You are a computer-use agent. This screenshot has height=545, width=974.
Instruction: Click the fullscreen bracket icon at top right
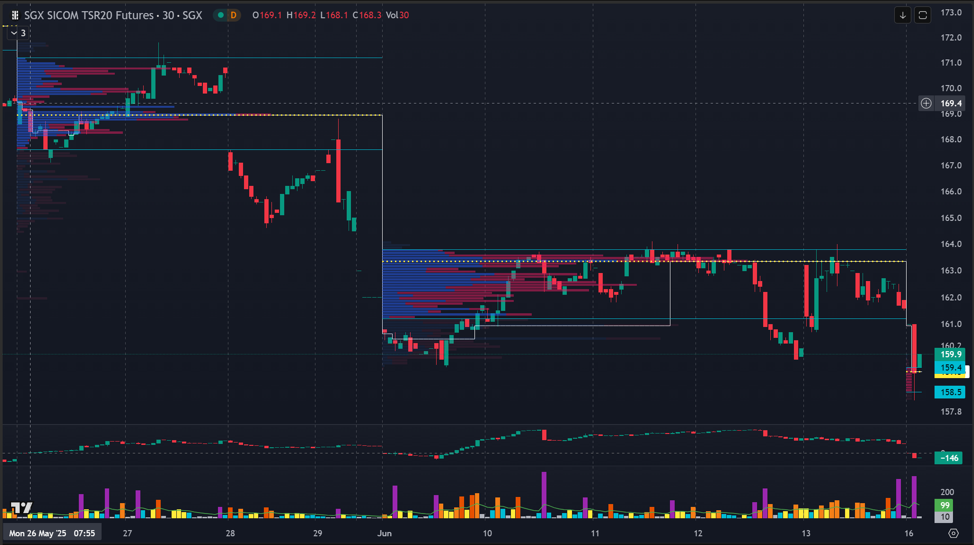(922, 15)
